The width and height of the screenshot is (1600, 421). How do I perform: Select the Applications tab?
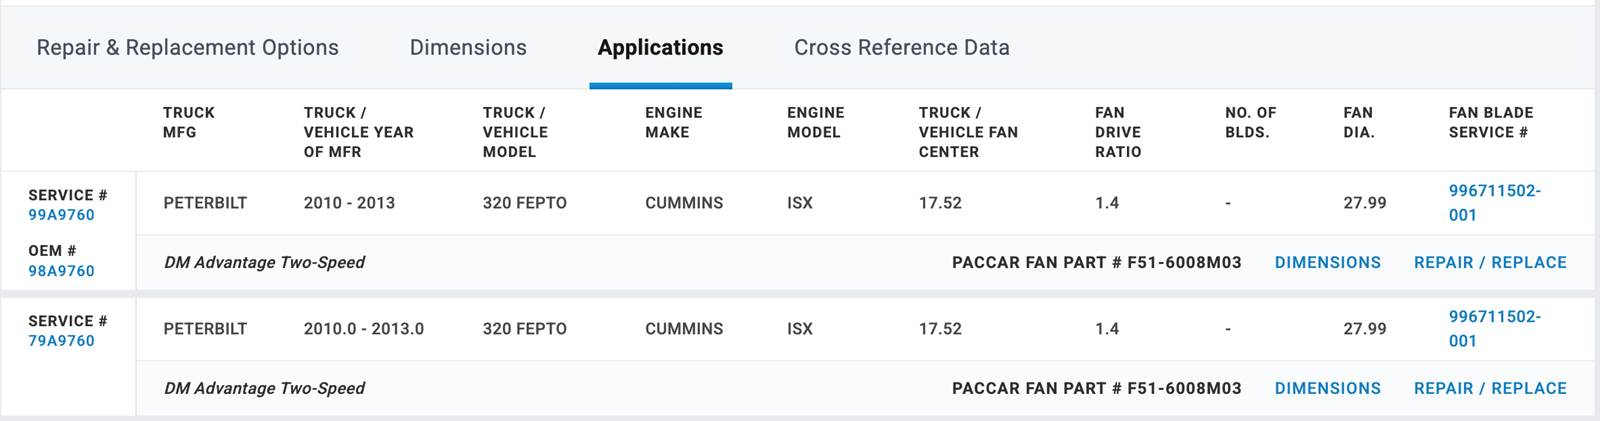(660, 48)
